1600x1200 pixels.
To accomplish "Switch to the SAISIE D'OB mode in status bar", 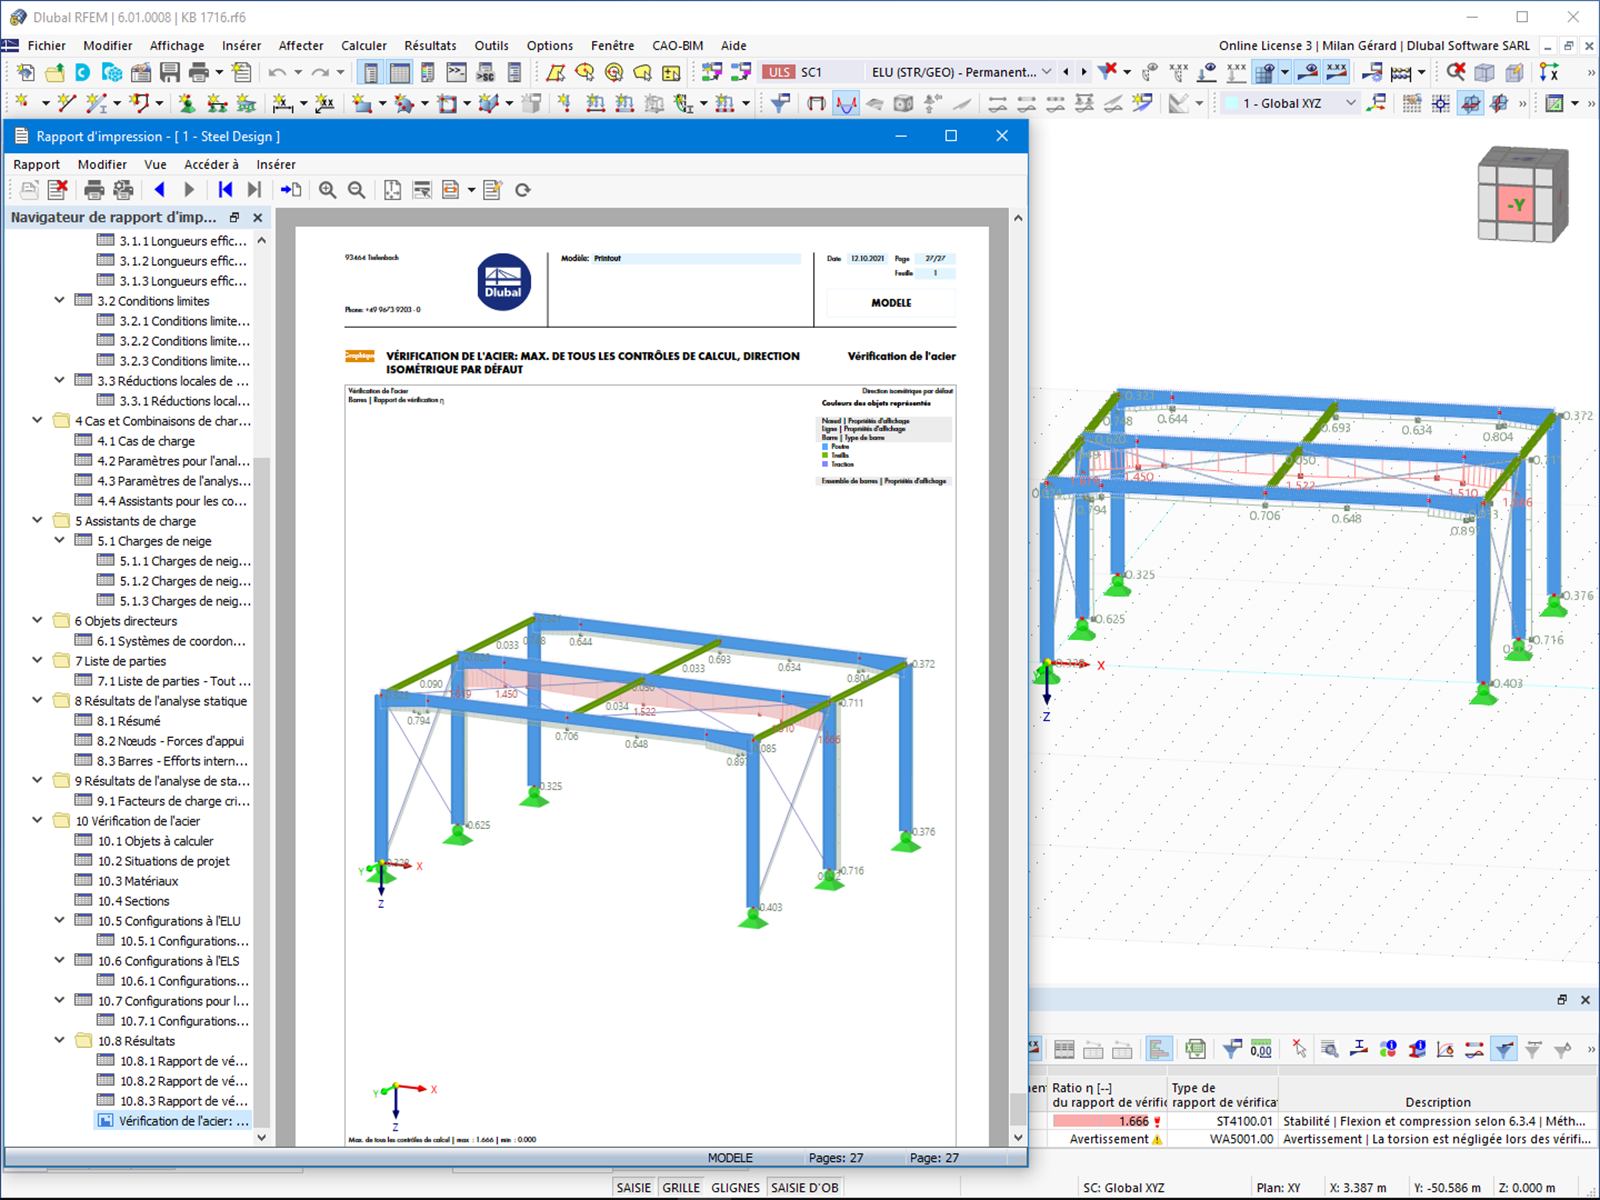I will (805, 1187).
